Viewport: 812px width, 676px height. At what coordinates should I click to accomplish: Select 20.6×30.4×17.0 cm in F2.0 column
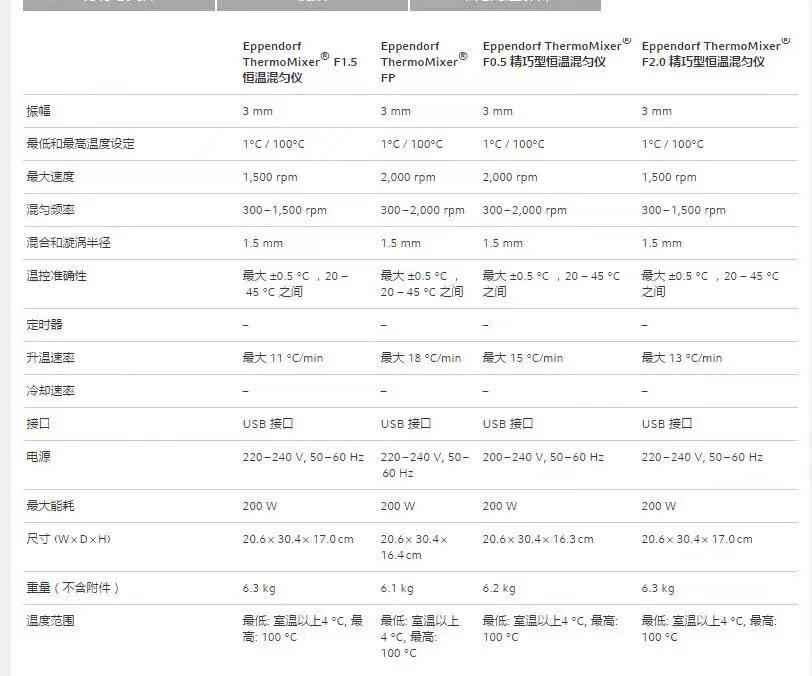pos(697,539)
